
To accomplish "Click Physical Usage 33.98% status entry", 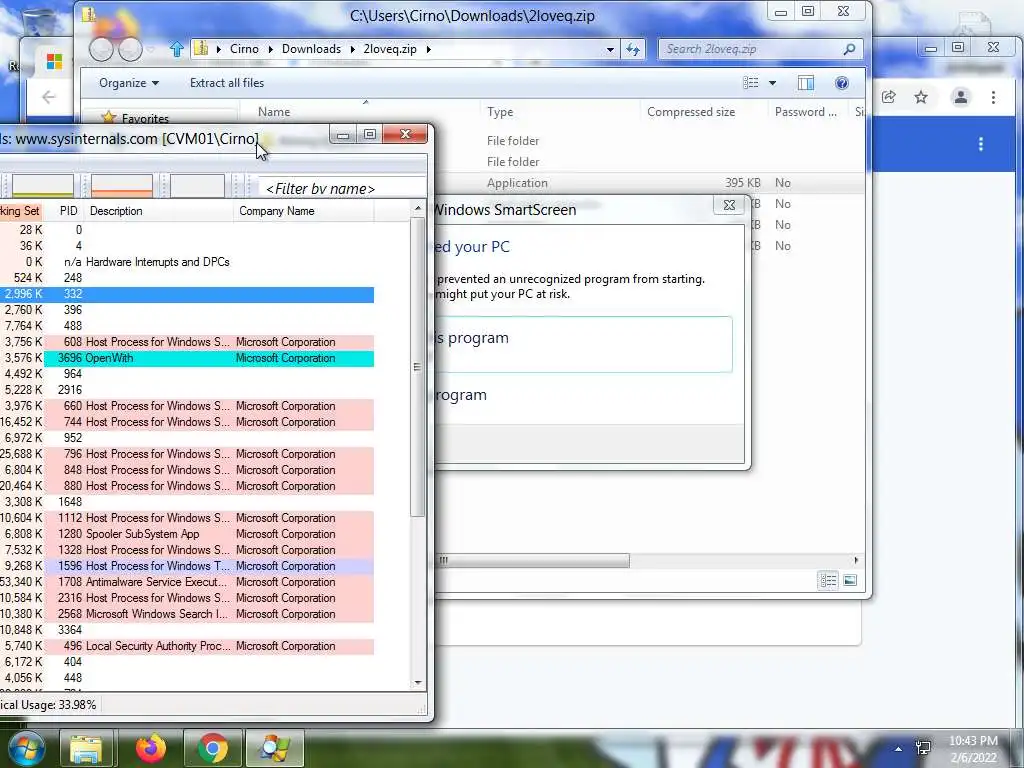I will click(x=48, y=705).
